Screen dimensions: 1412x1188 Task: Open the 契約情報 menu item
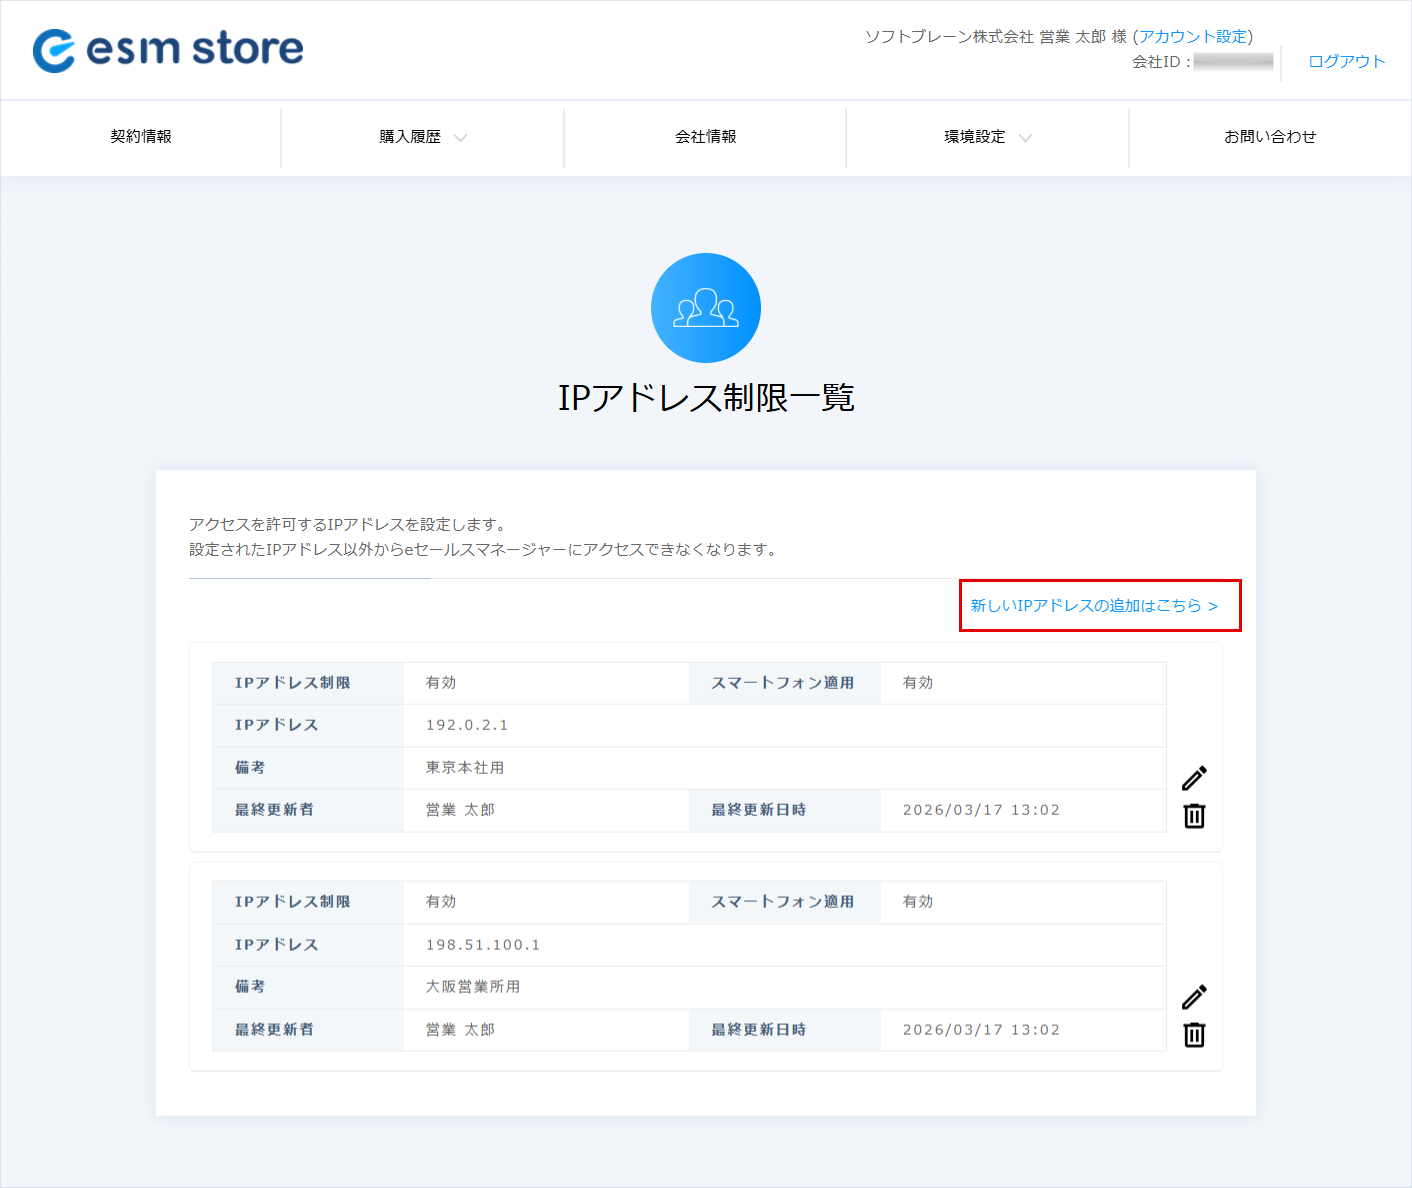tap(141, 137)
